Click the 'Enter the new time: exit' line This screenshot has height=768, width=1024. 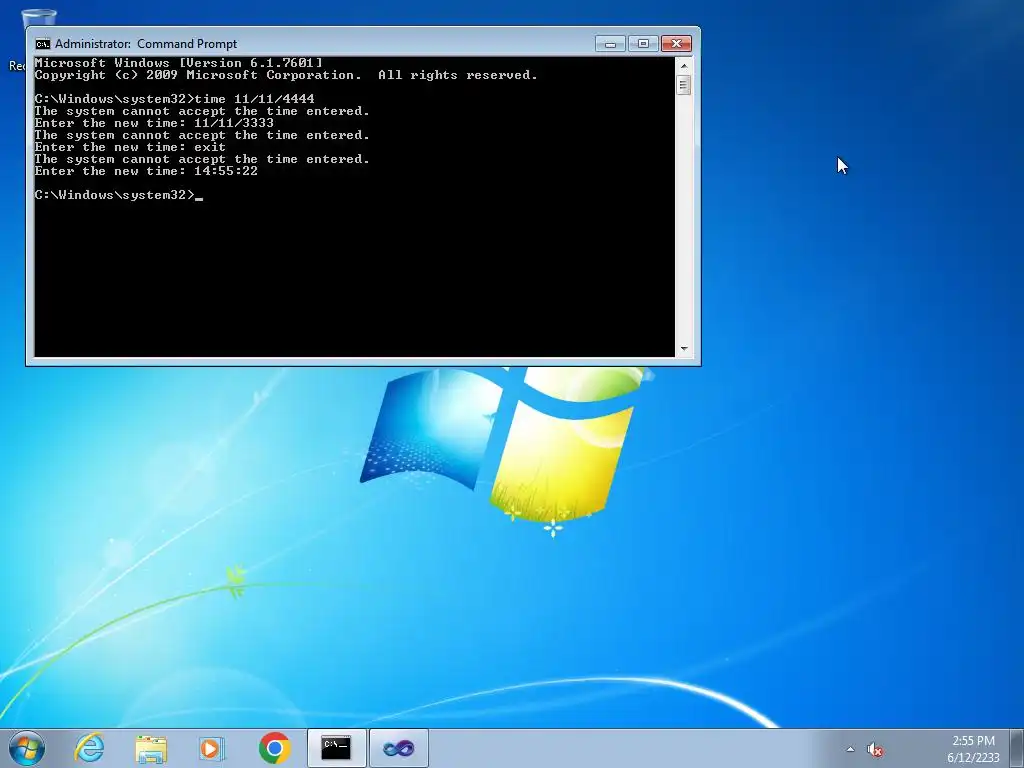[x=130, y=147]
